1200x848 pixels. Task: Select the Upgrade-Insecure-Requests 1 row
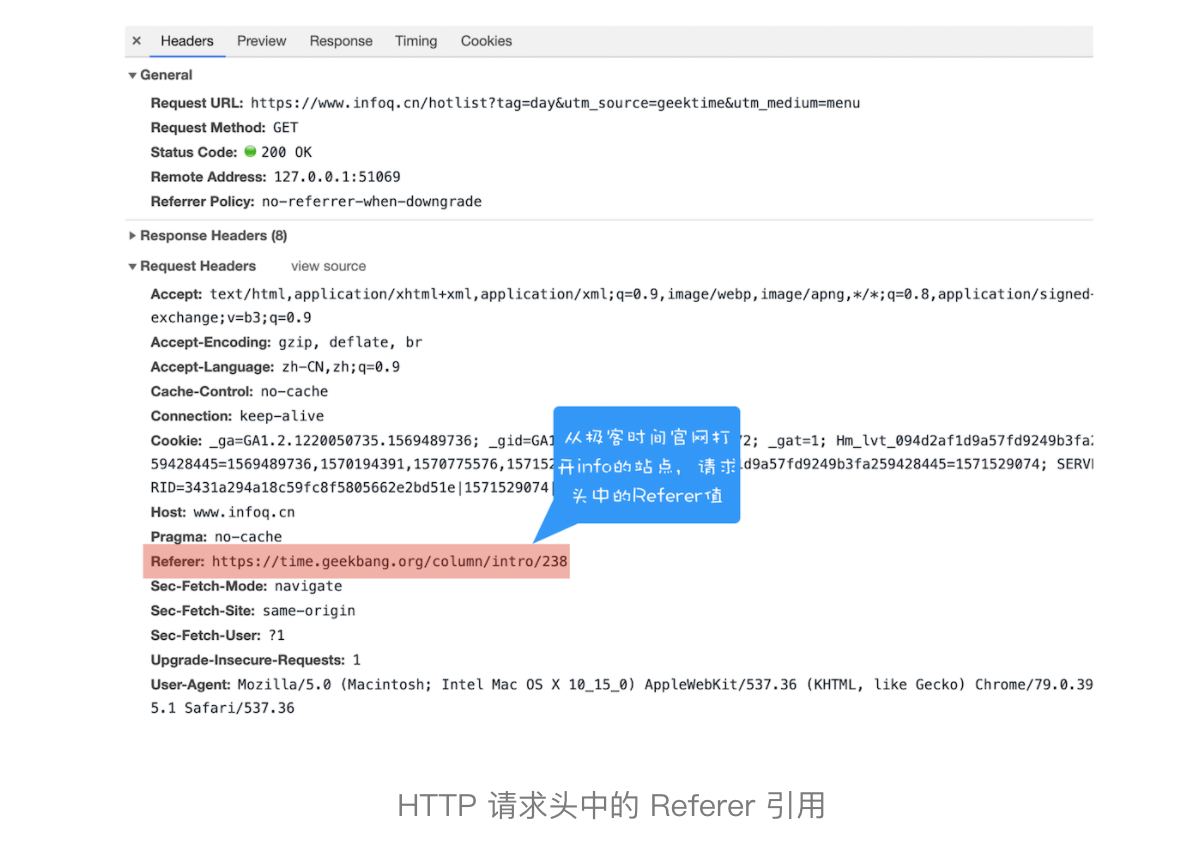[x=255, y=660]
